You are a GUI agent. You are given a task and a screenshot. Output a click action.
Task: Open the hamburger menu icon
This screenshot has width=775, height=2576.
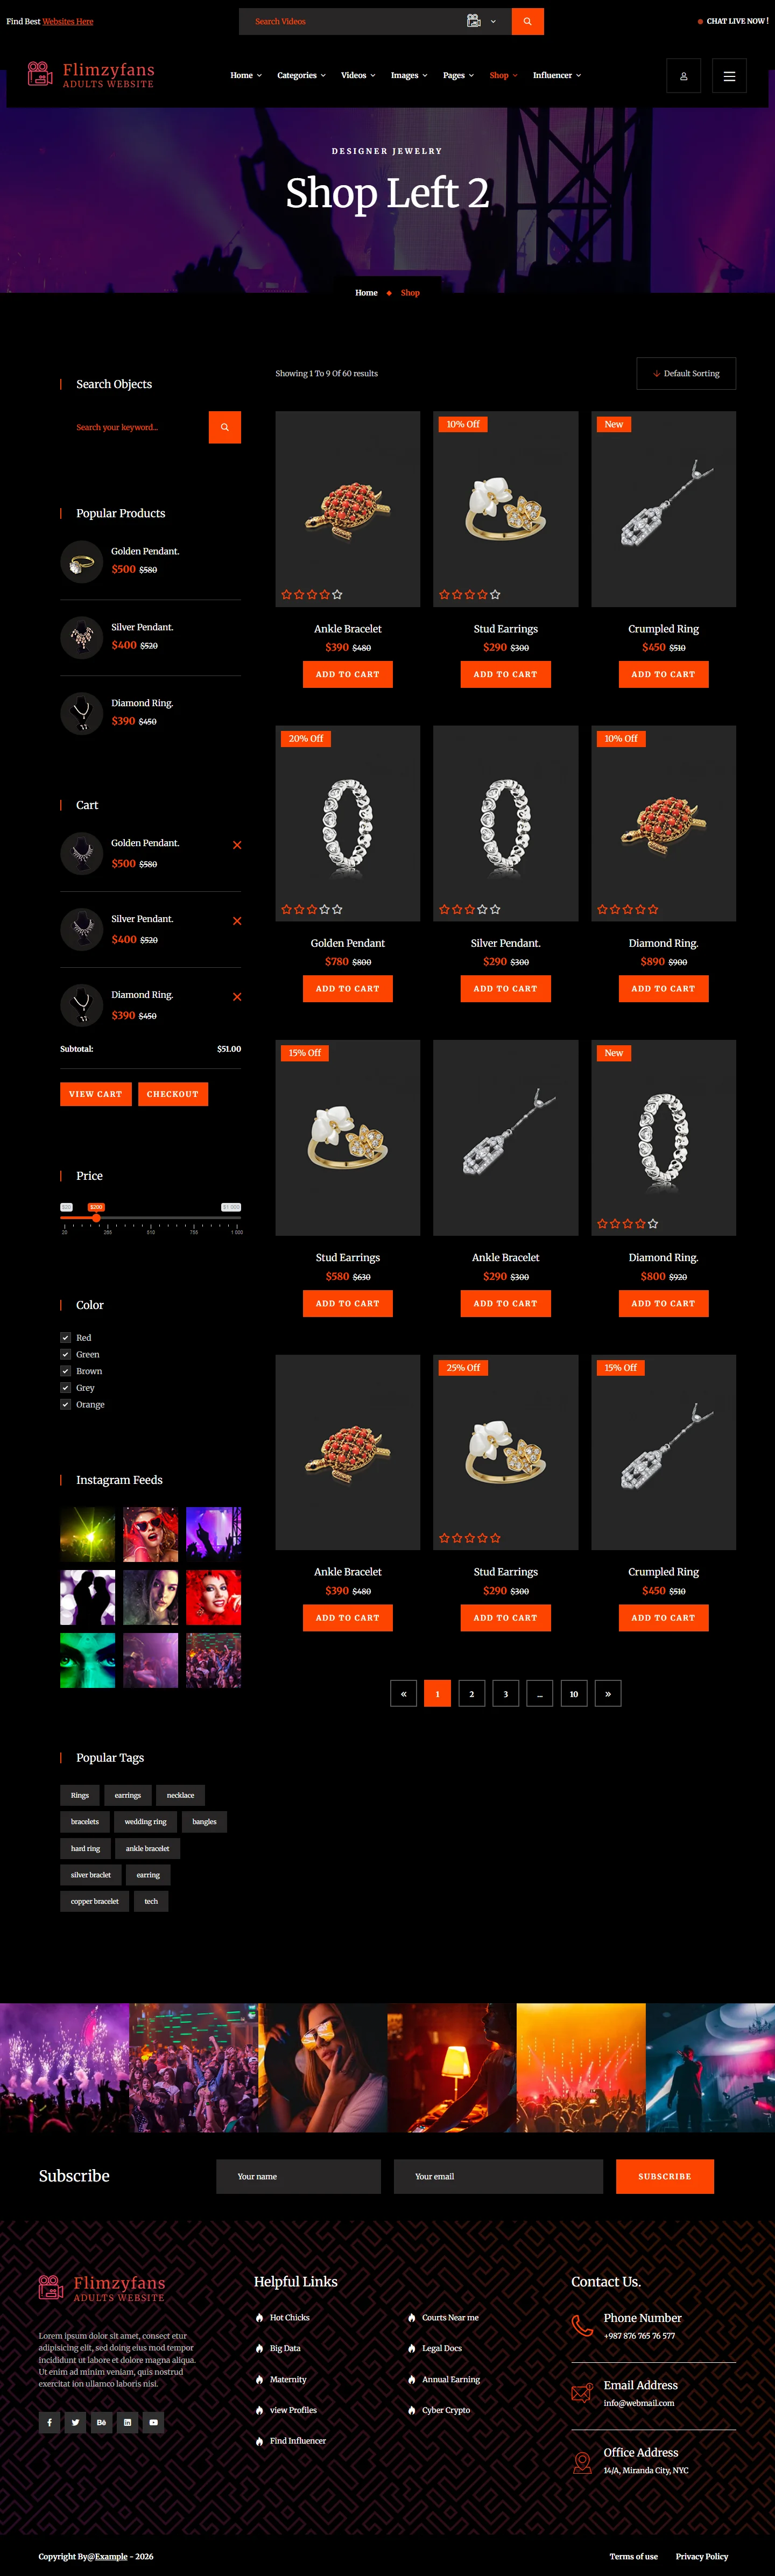coord(729,76)
